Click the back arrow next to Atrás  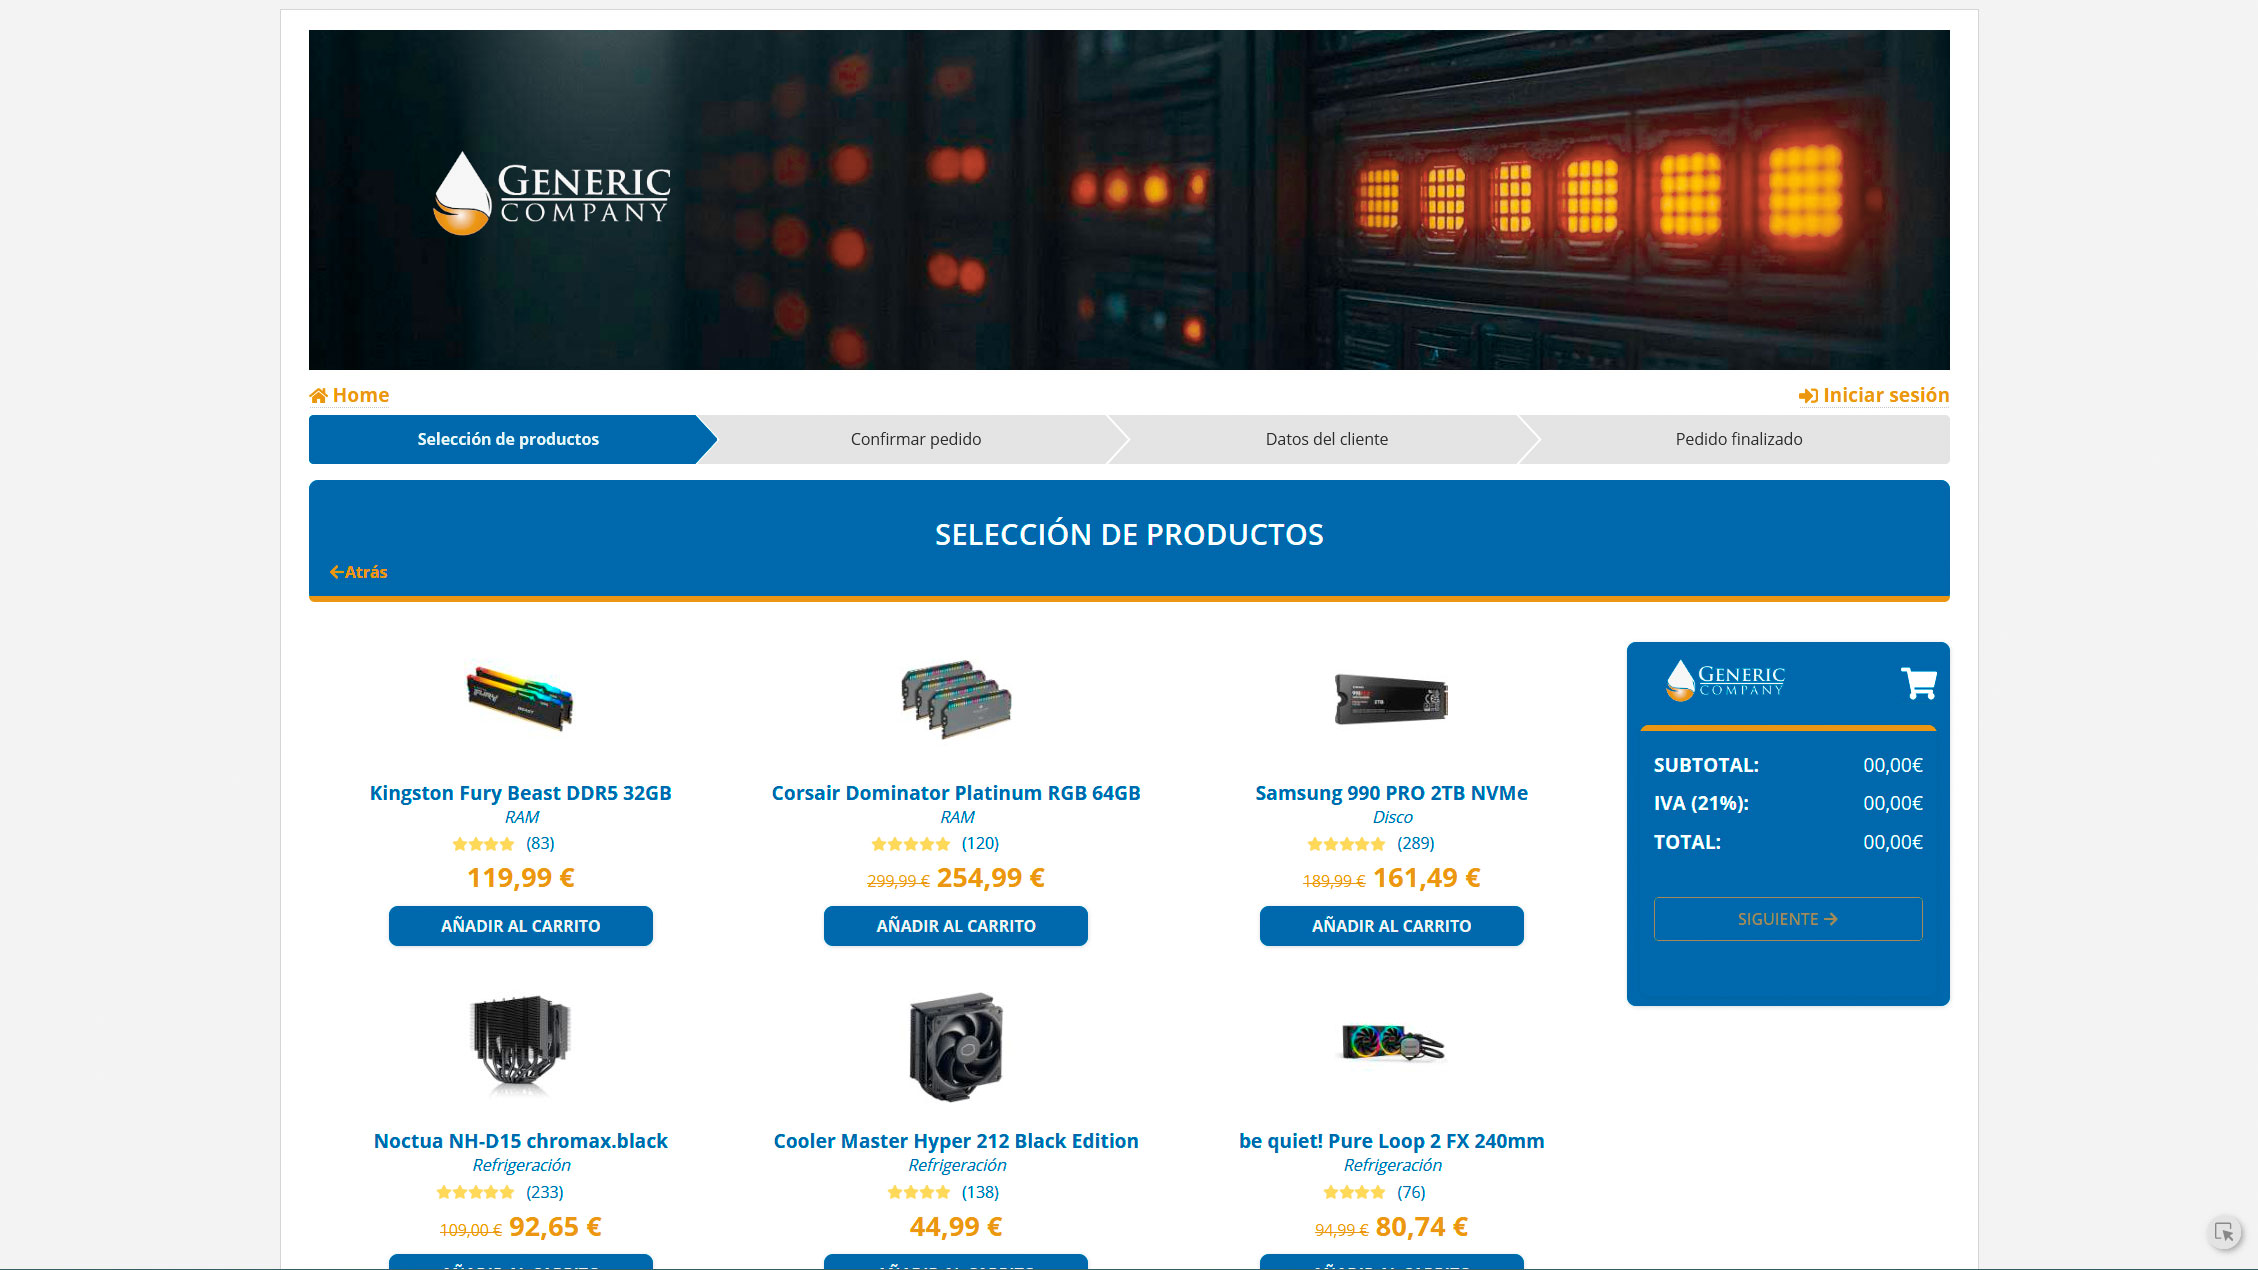pos(336,571)
